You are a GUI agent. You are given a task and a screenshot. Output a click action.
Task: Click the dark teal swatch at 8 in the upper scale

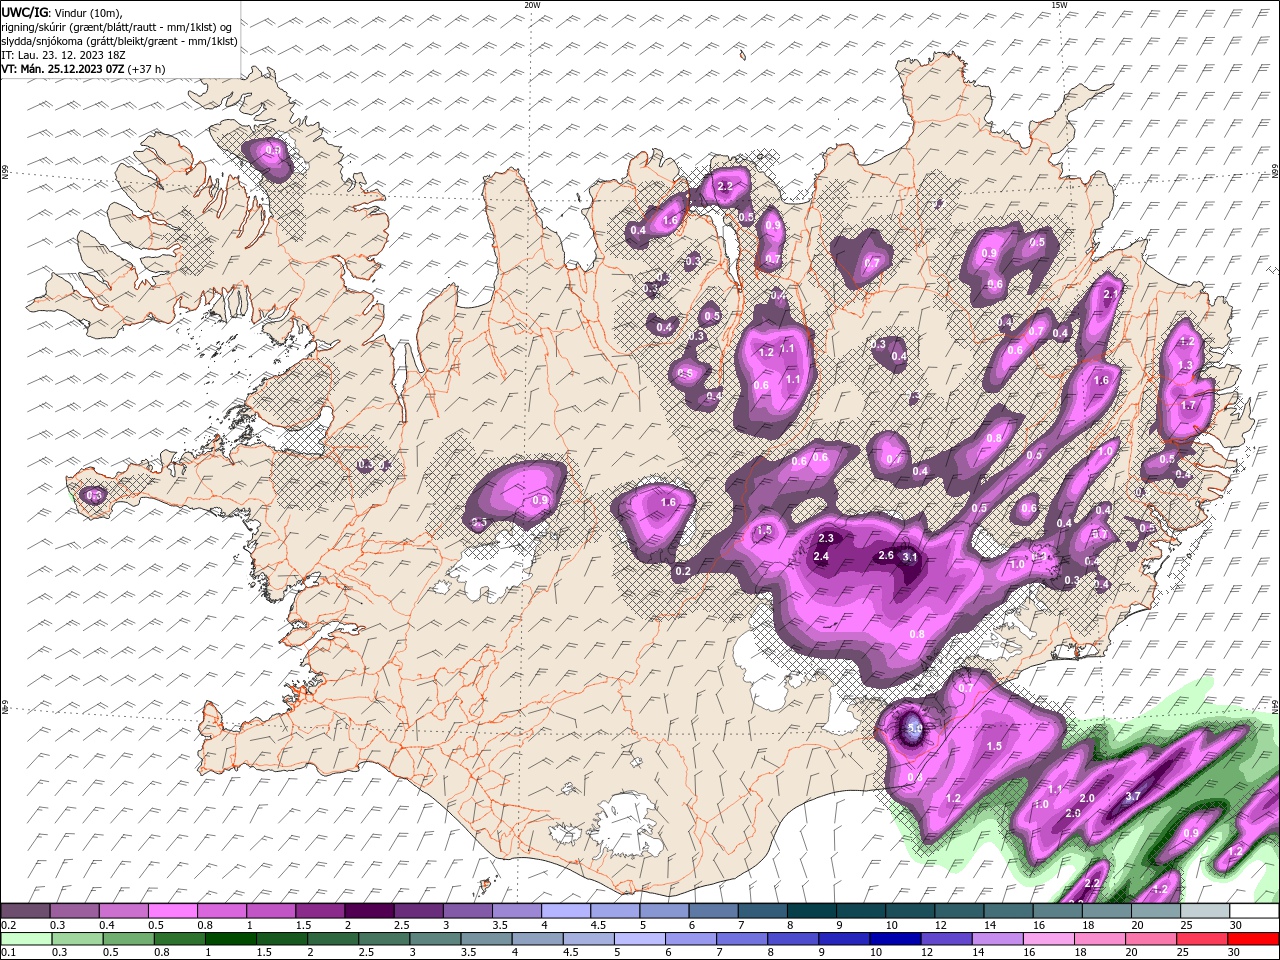(811, 911)
